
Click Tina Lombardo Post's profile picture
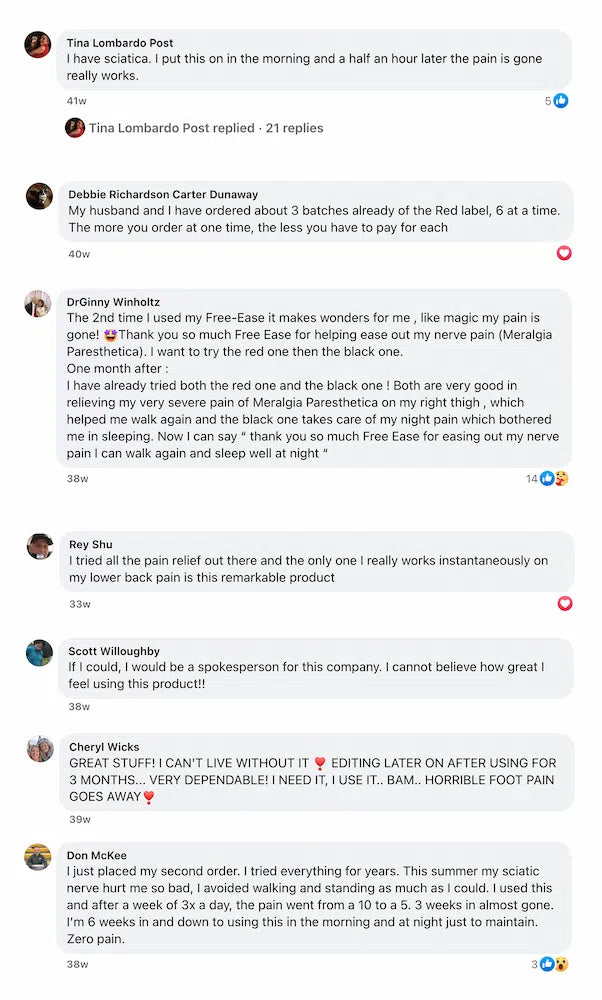point(38,44)
